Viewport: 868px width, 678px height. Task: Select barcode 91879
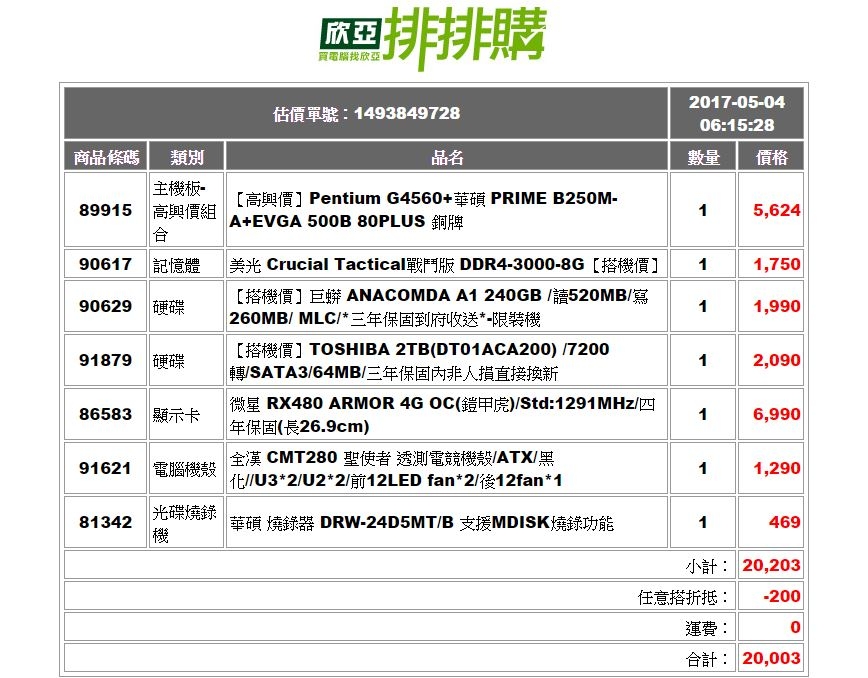pos(105,360)
